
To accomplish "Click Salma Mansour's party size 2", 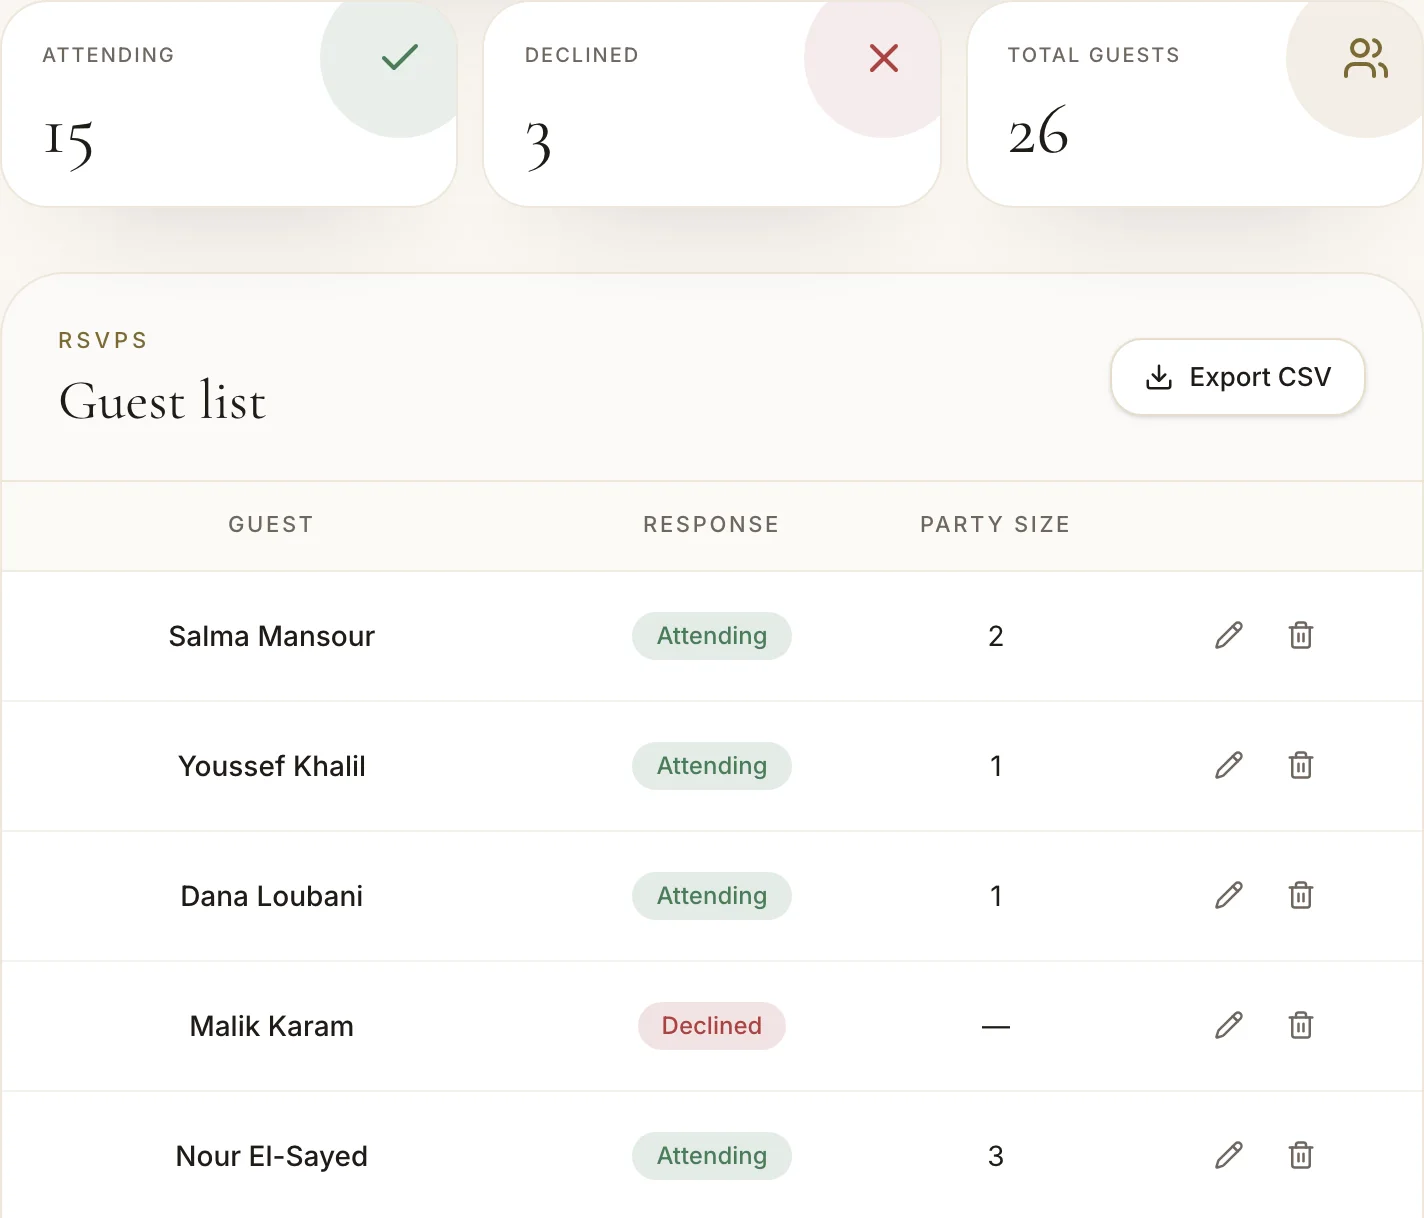I will point(996,636).
